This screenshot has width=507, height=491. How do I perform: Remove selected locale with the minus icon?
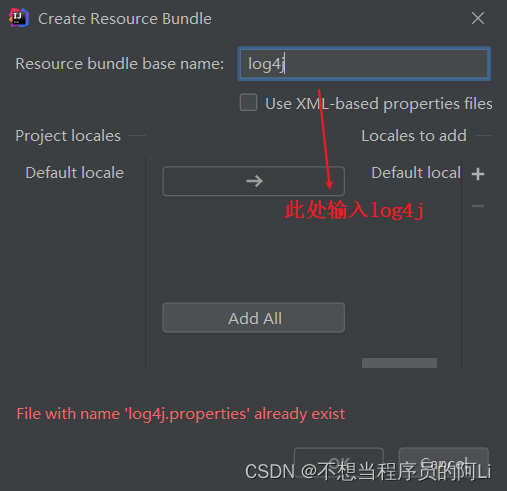tap(478, 206)
